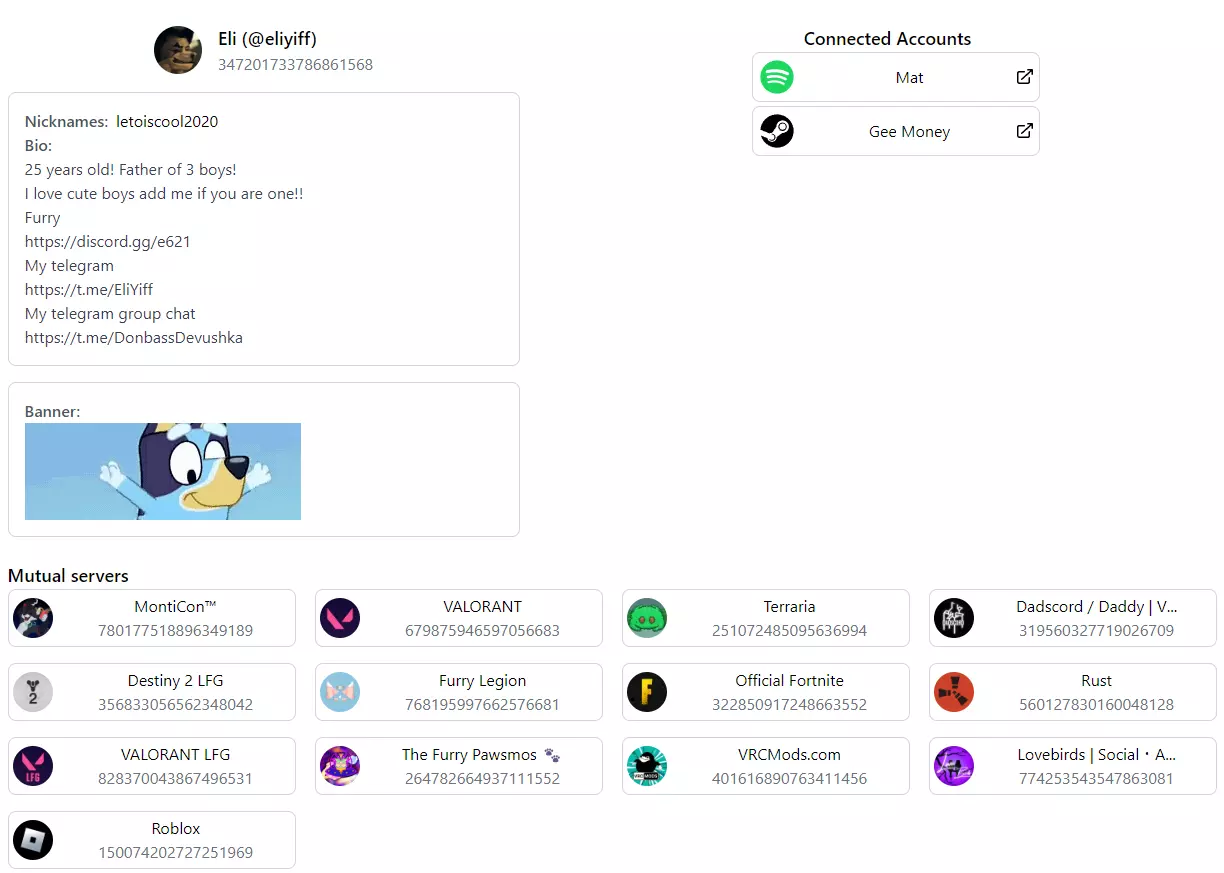Click Eli's profile avatar picture
Screen dimensions: 1224x873
tap(178, 50)
